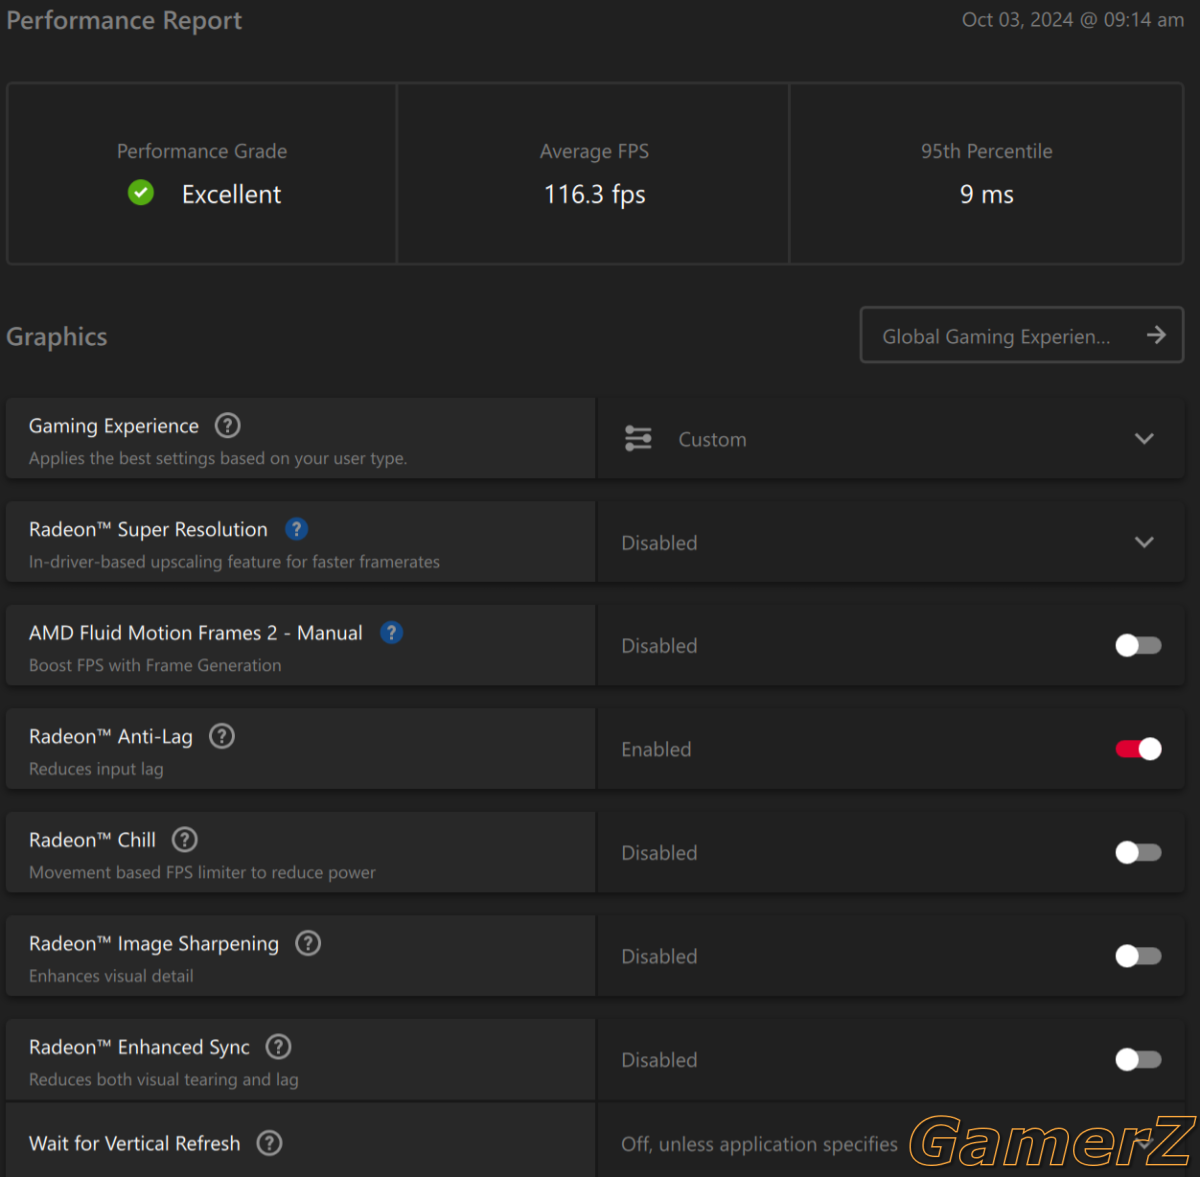Click the 95th Percentile card
The image size is (1200, 1177).
point(987,174)
